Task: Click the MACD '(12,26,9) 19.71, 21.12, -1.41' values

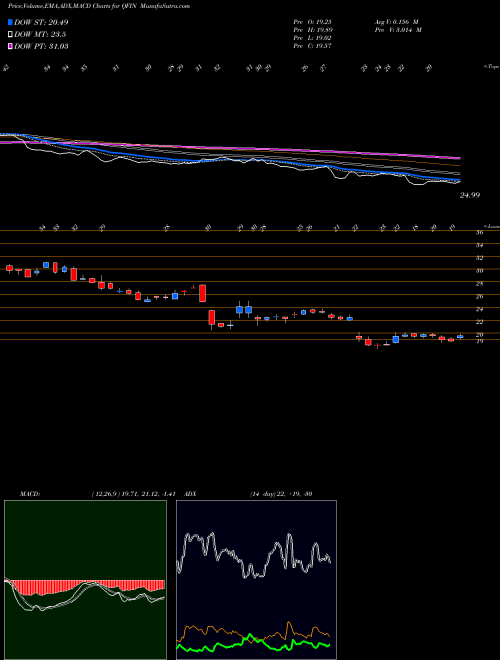Action: 136,494
